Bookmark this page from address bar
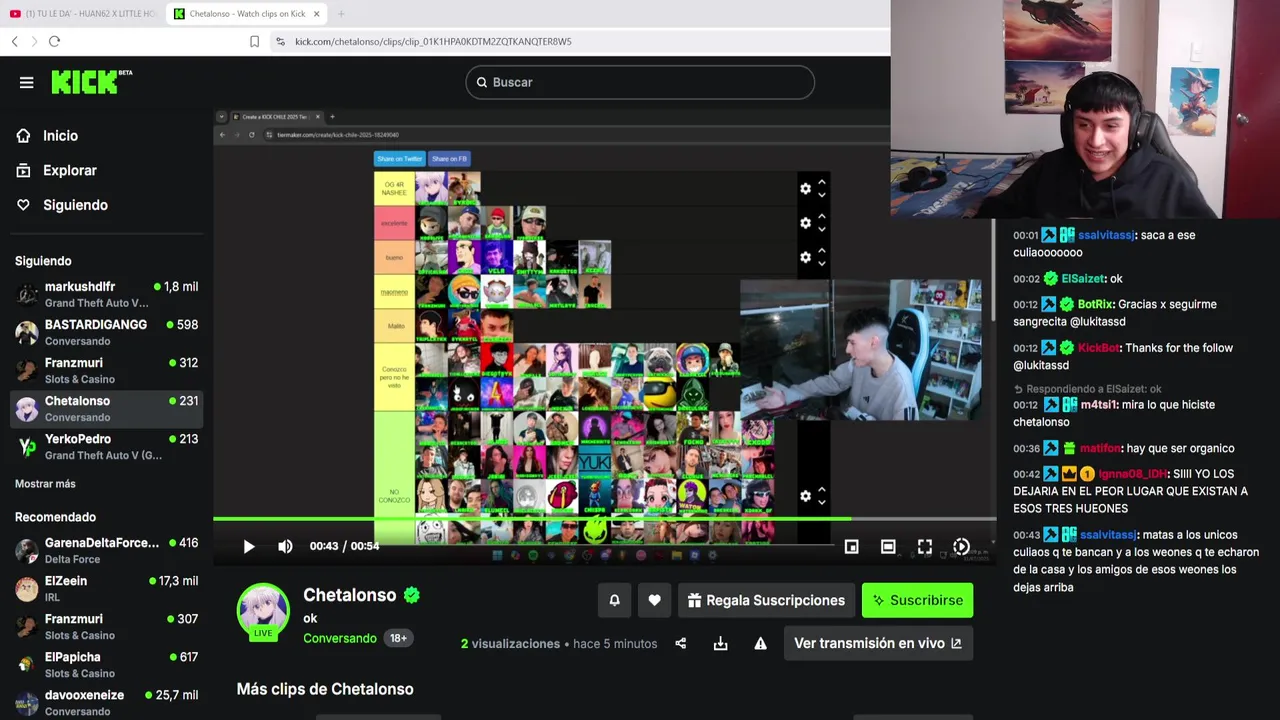Screen dimensions: 1280x720 [x=254, y=41]
